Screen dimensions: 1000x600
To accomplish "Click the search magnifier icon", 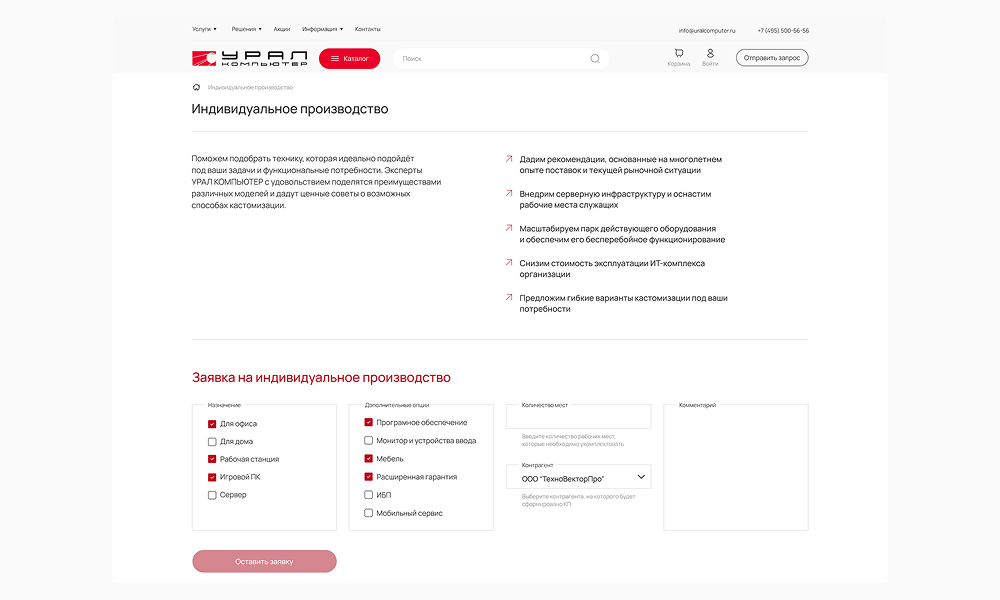I will coord(595,59).
